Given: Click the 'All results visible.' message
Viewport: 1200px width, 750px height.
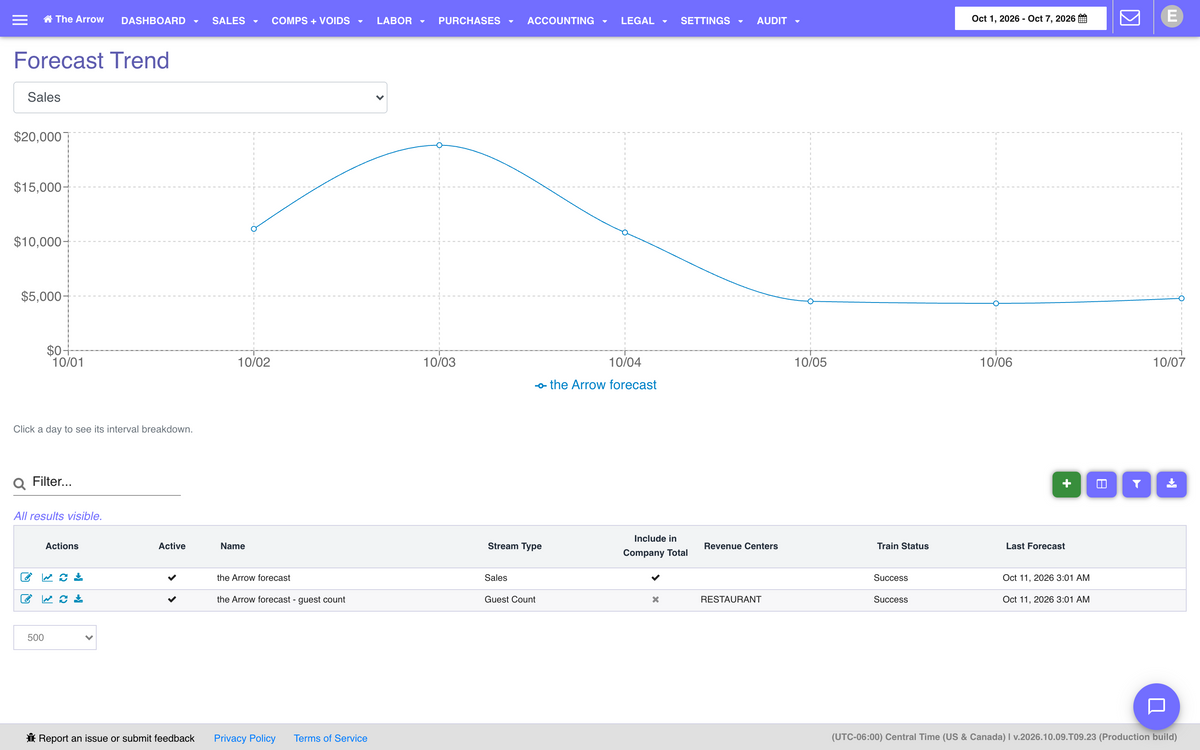Looking at the screenshot, I should [x=58, y=516].
